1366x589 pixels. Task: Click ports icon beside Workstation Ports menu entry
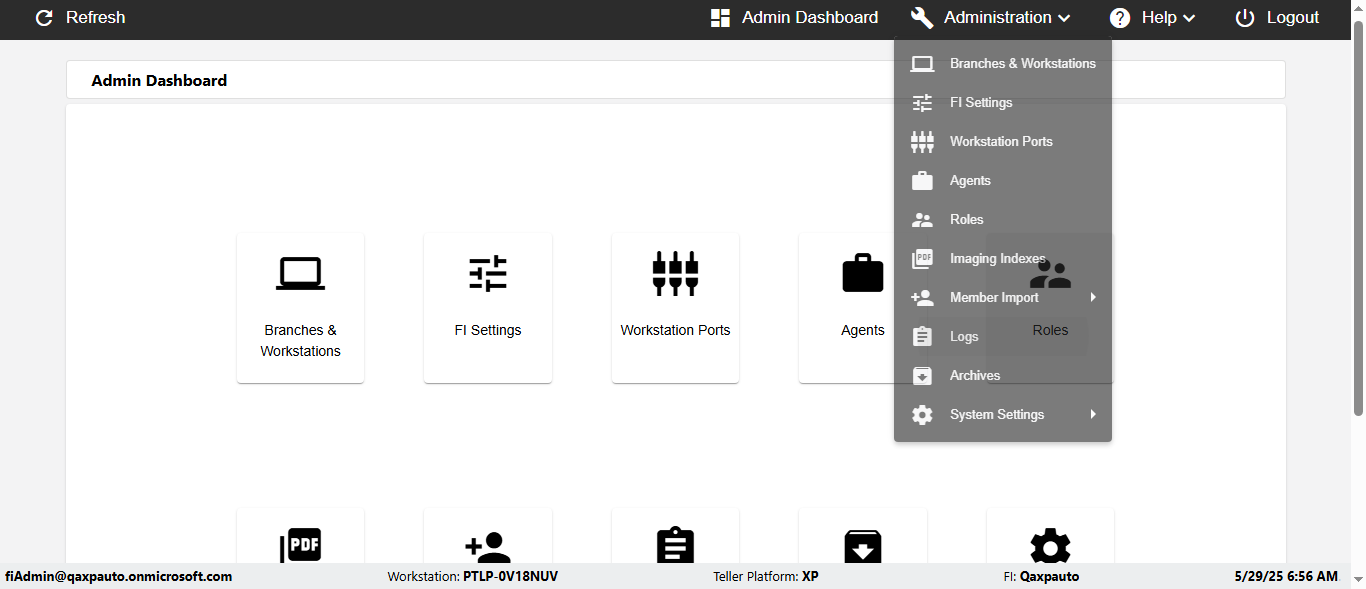(x=922, y=142)
